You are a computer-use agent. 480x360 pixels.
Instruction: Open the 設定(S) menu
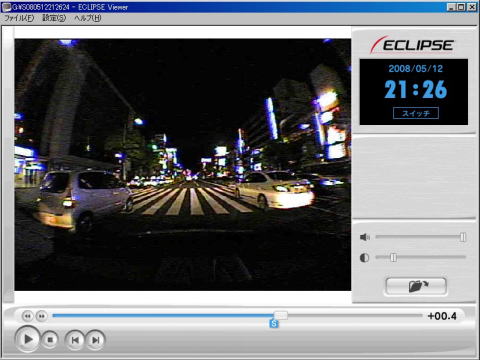coord(54,18)
